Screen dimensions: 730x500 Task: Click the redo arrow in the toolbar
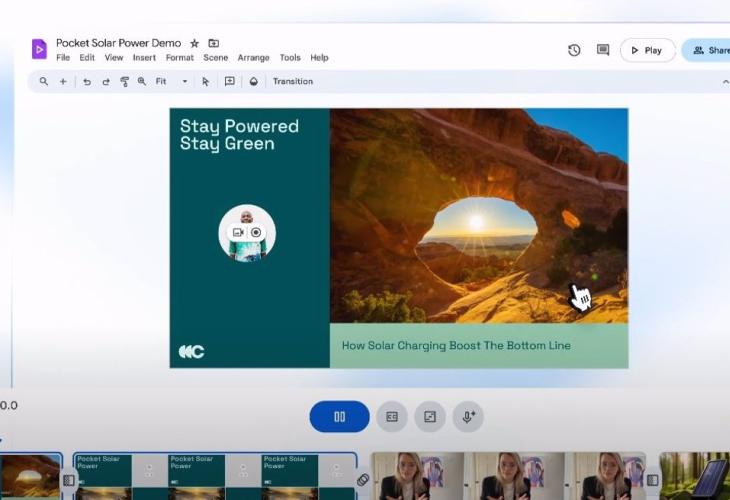coord(106,82)
